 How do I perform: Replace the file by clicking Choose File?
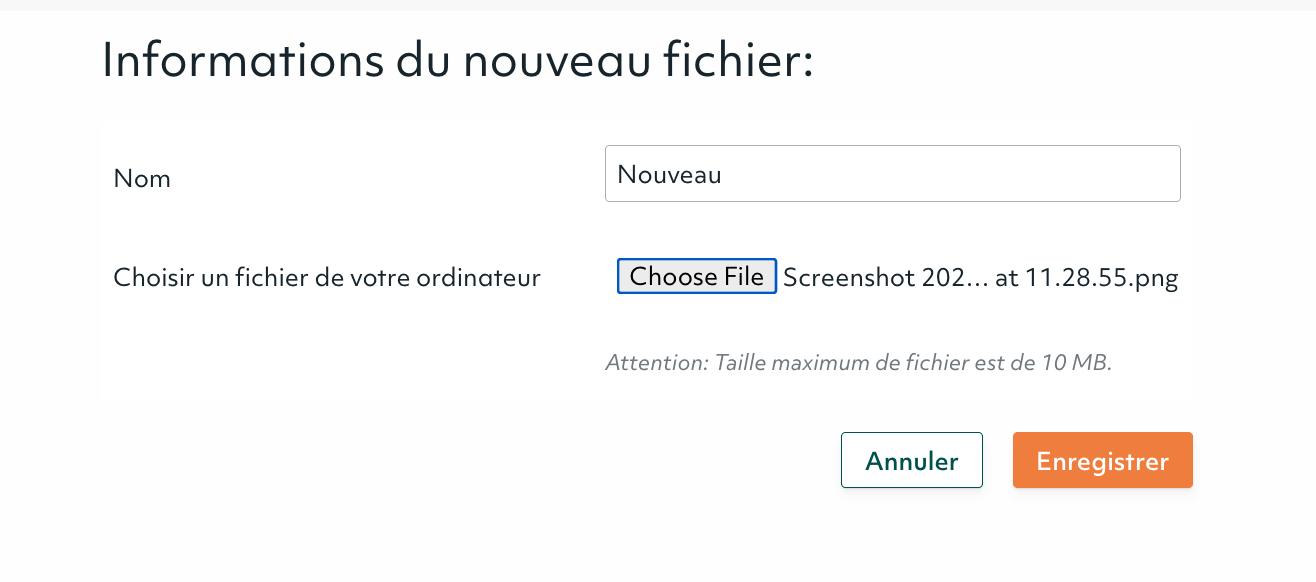point(696,276)
